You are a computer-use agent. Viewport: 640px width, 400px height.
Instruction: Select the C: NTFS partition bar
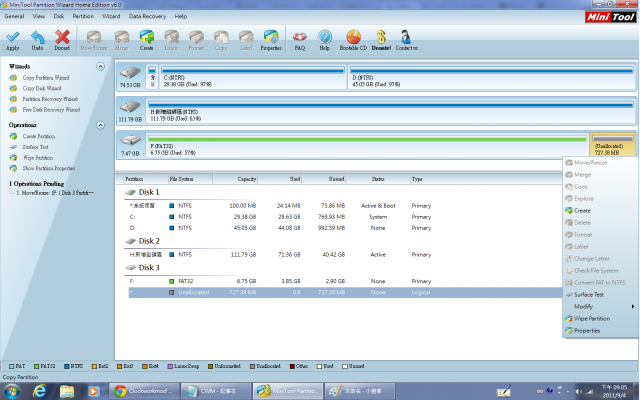pyautogui.click(x=253, y=77)
